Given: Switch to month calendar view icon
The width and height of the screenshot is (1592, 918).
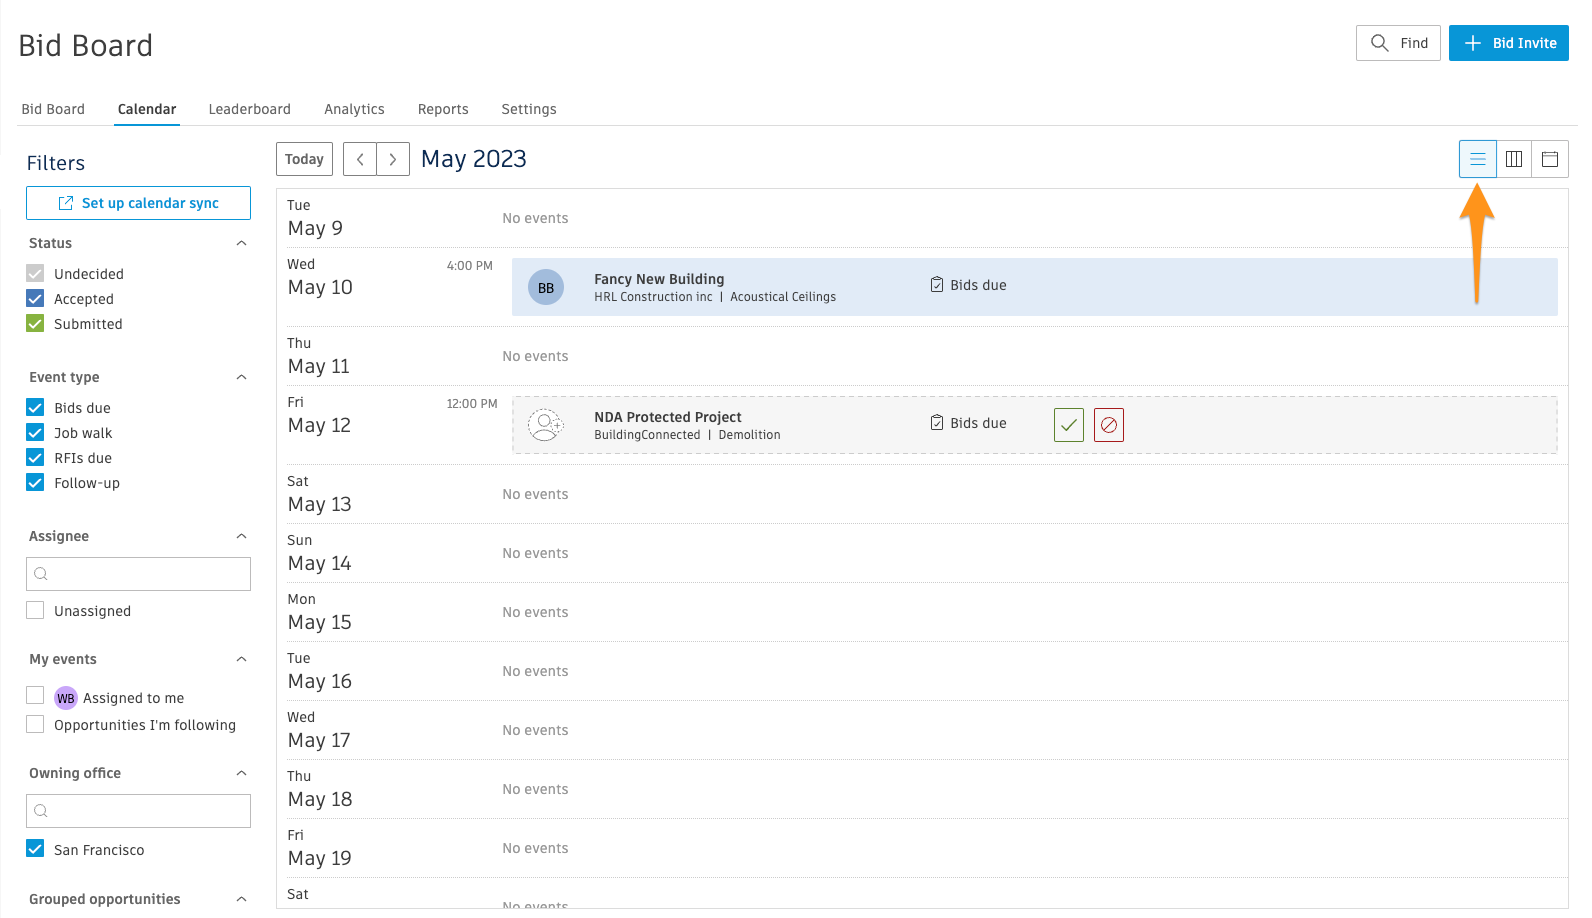Looking at the screenshot, I should [x=1550, y=159].
